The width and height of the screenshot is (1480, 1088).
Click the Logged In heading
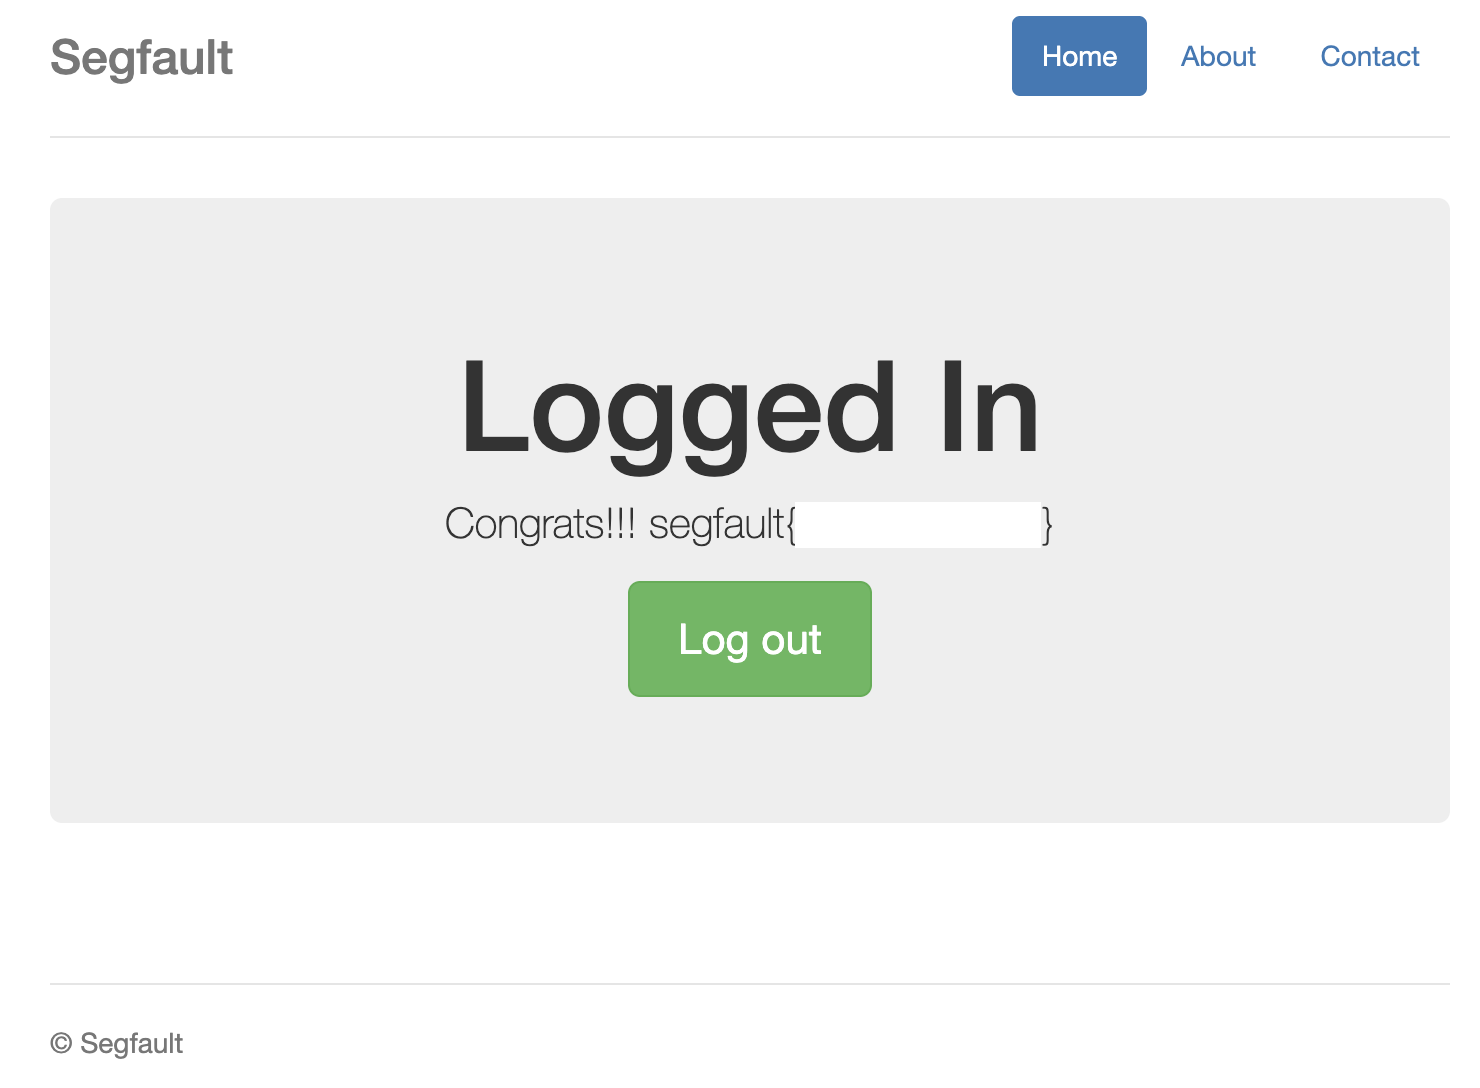tap(750, 408)
